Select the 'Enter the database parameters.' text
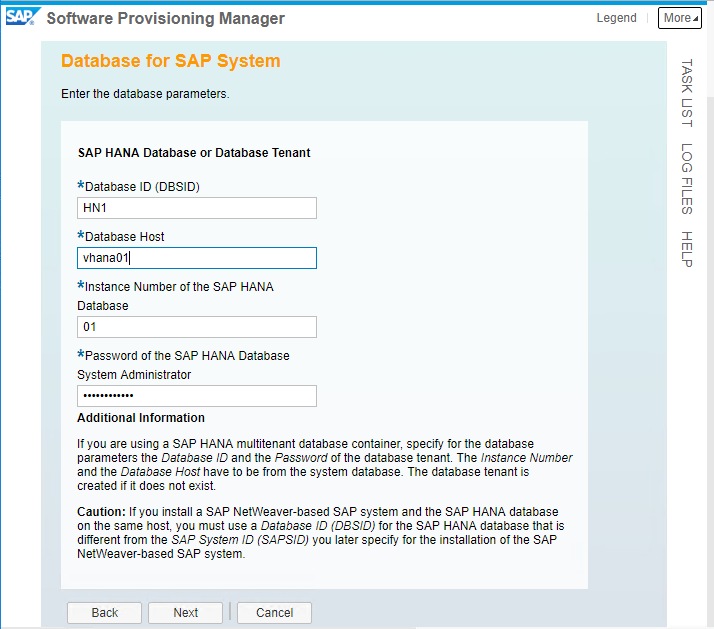714x629 pixels. click(145, 94)
